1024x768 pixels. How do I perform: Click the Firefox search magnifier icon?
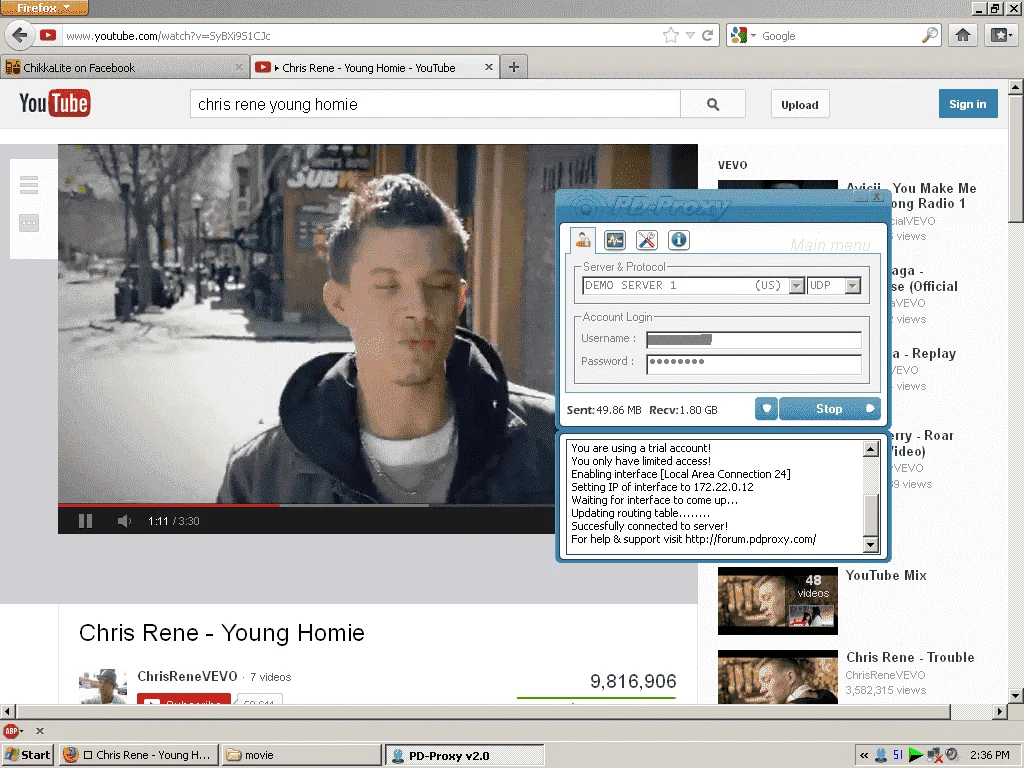click(930, 35)
